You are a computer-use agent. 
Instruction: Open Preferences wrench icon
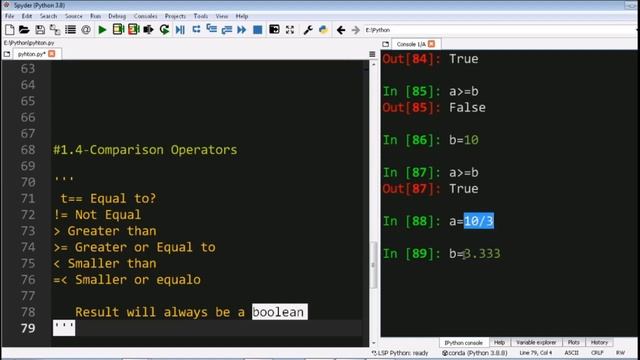click(308, 29)
